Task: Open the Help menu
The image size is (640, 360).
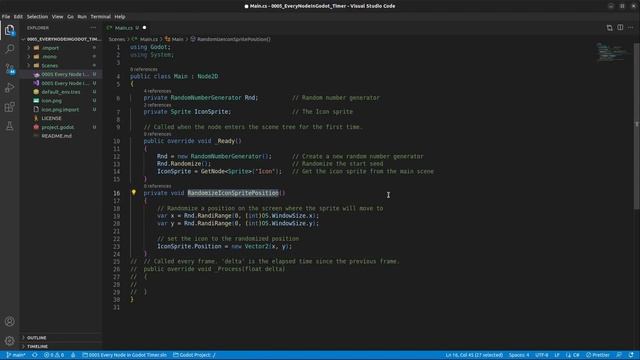Action: coord(120,17)
